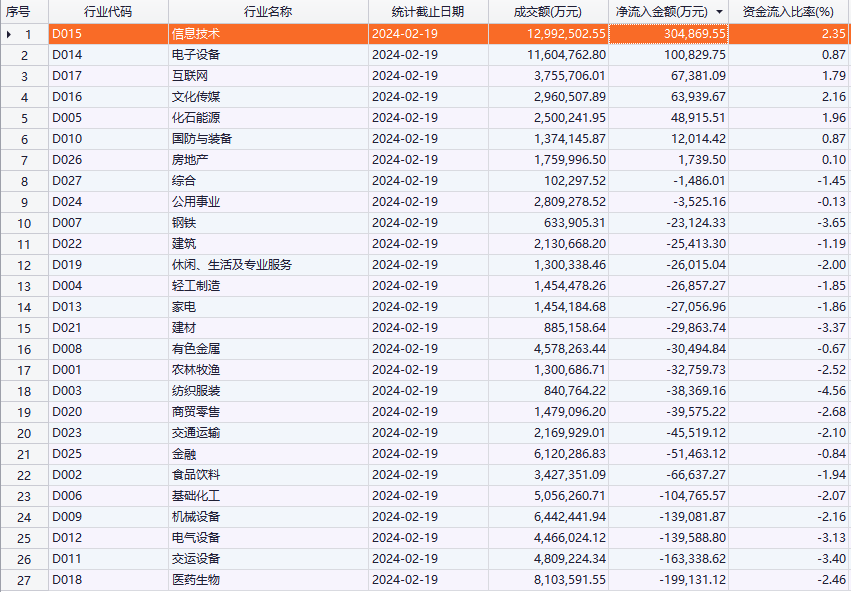Click the 统计截止日期 column header
The image size is (851, 592).
[428, 12]
